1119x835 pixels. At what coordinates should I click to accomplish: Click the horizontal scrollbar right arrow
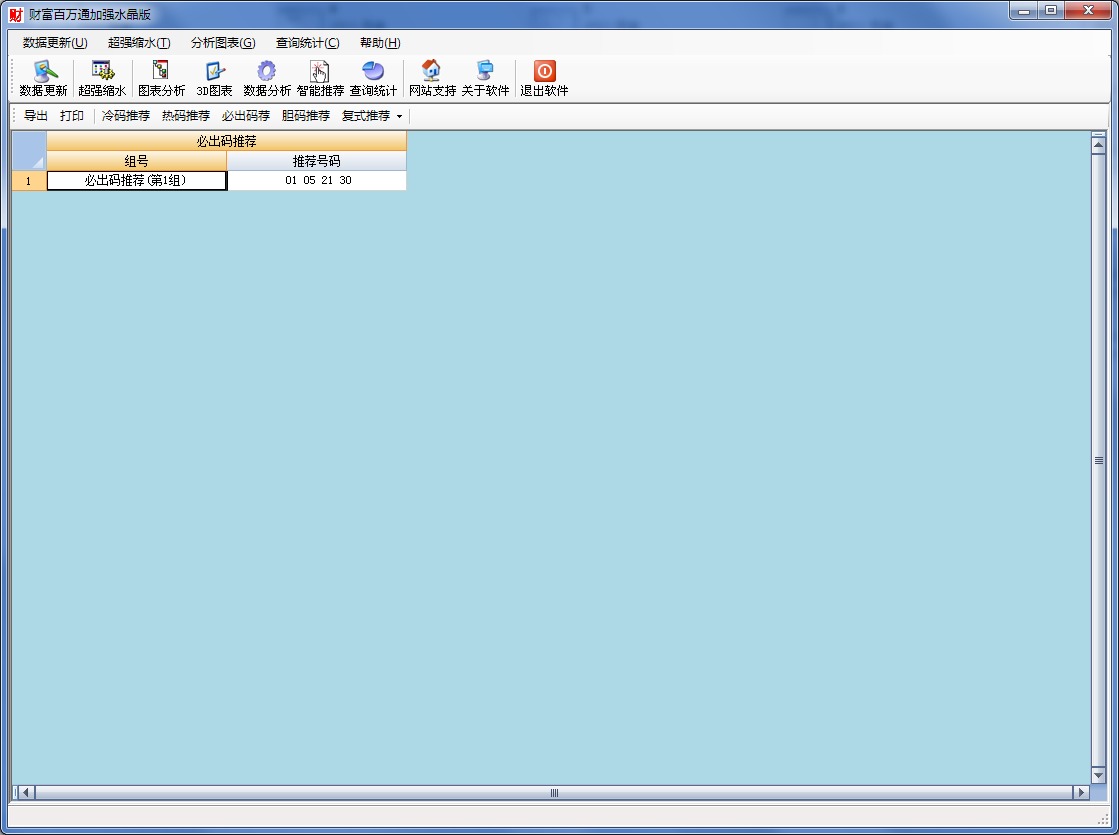(x=1080, y=792)
